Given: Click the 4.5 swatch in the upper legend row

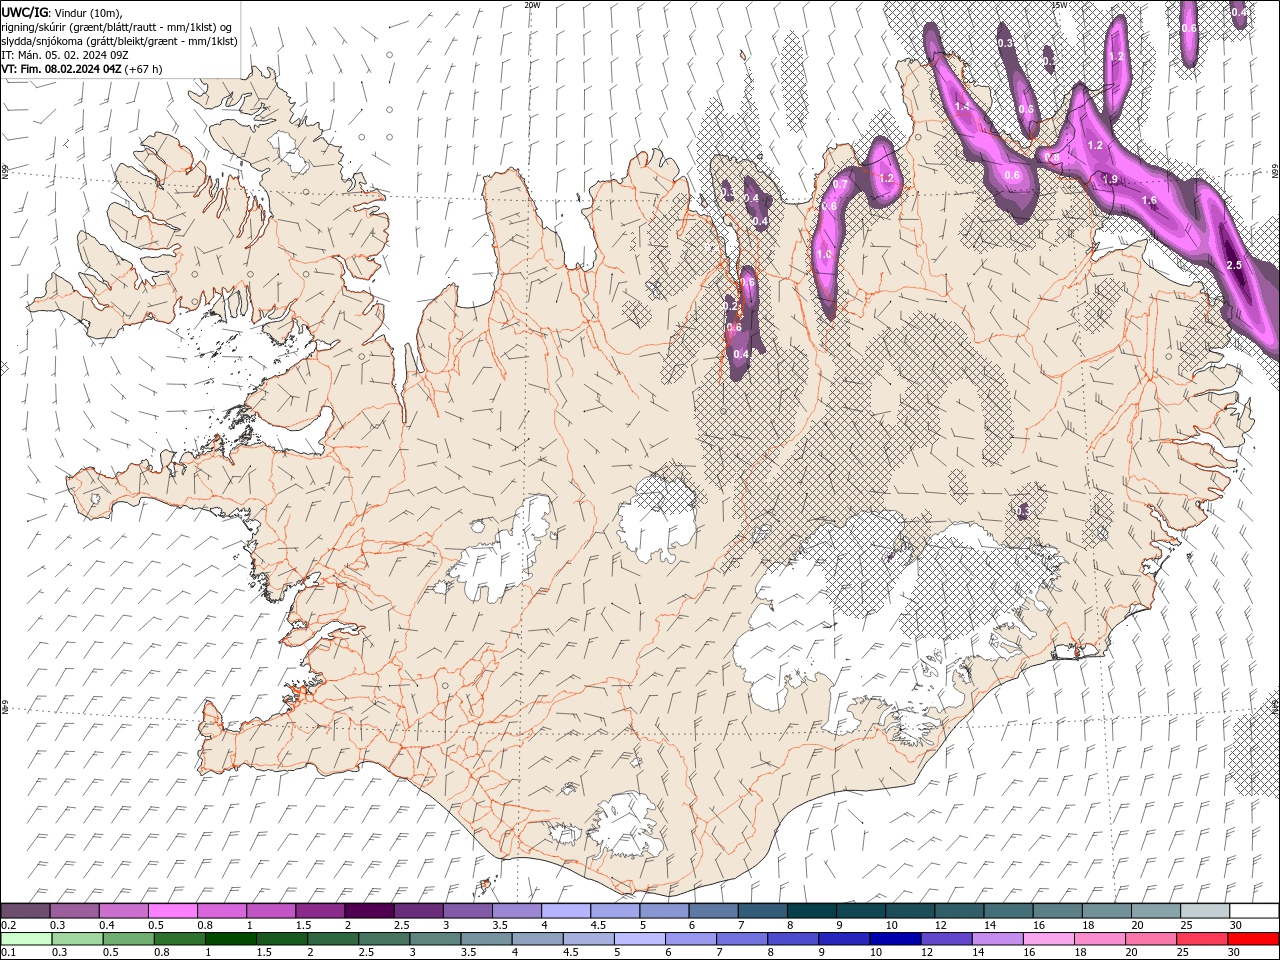Looking at the screenshot, I should 614,911.
